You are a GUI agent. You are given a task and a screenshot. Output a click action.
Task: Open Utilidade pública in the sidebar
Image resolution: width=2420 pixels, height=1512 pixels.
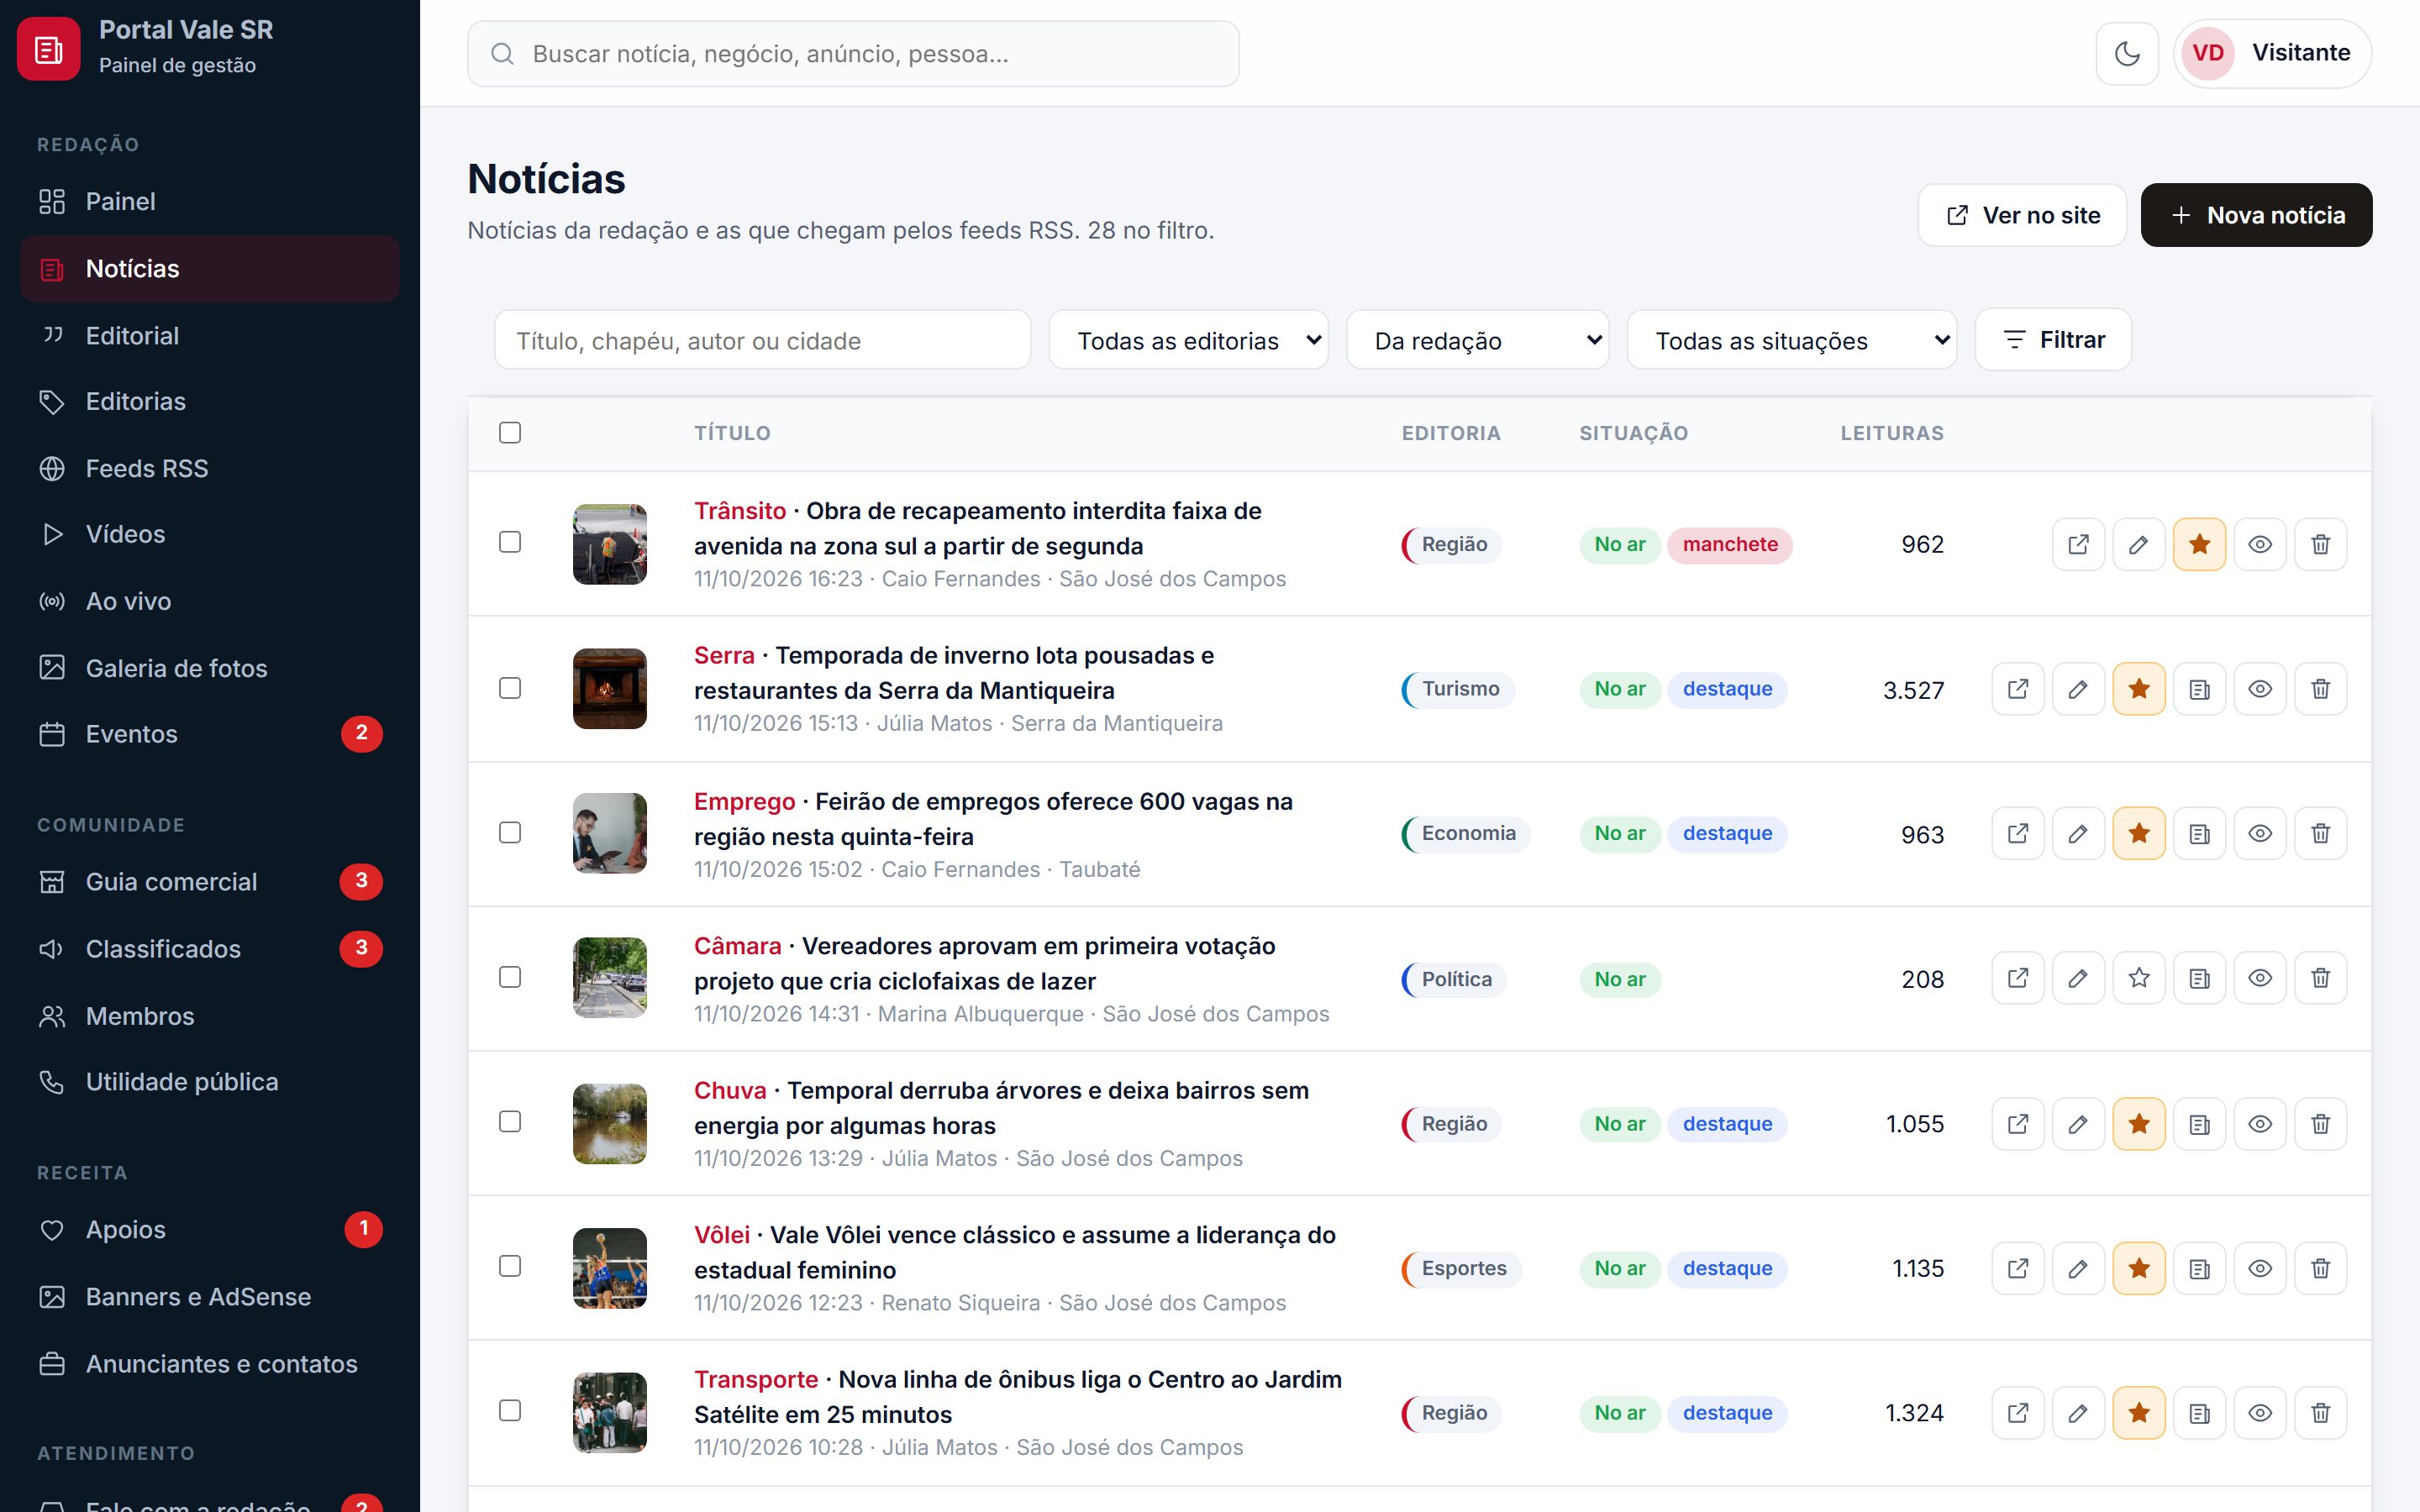pyautogui.click(x=210, y=1082)
